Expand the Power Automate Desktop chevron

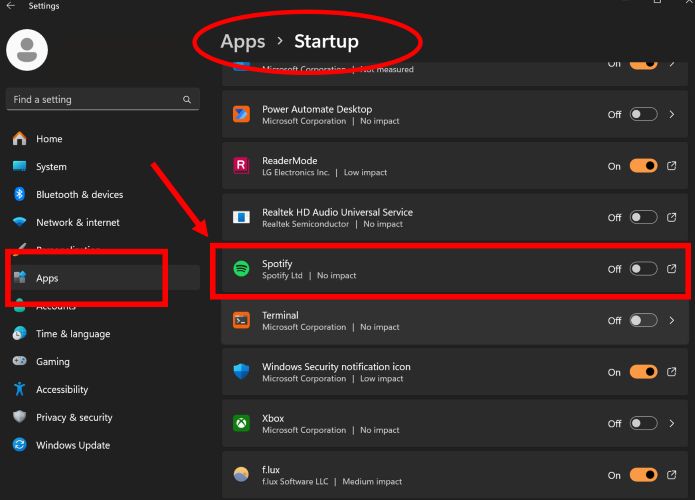(672, 114)
